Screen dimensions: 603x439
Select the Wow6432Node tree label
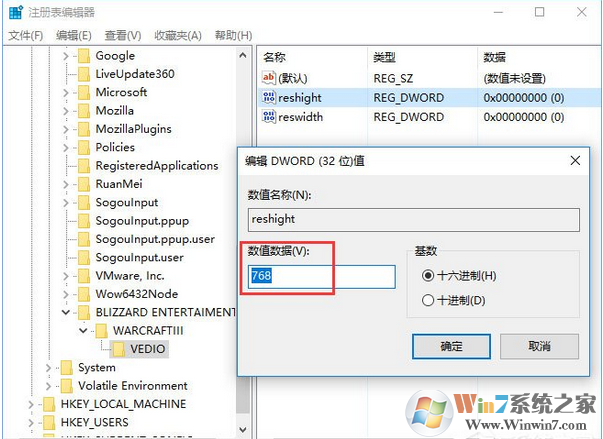(137, 294)
